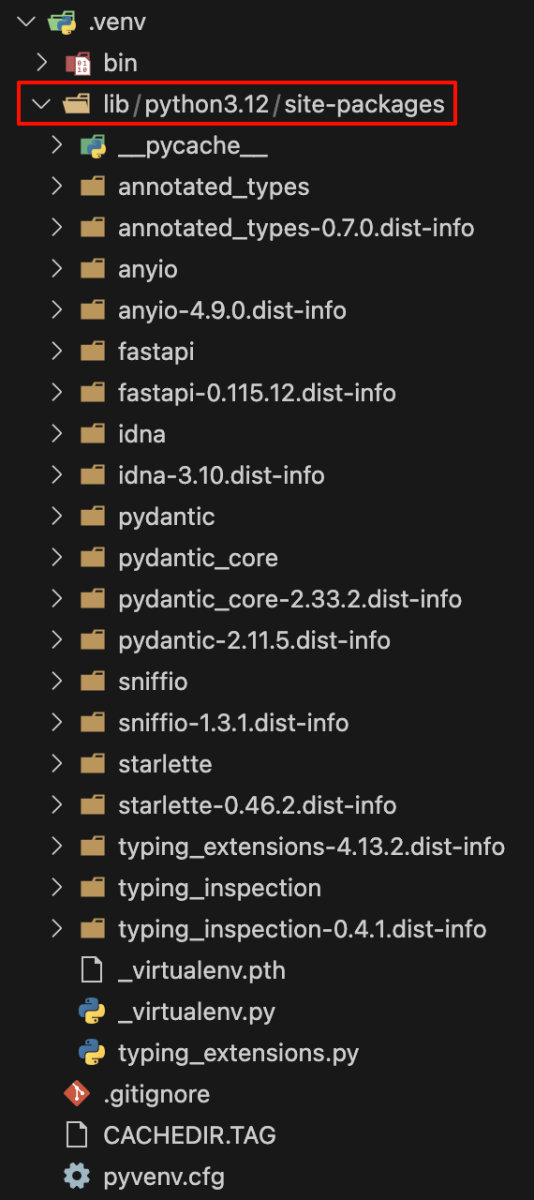Select typing_inspection-0.4.1.dist-info folder
534x1200 pixels.
tap(267, 929)
